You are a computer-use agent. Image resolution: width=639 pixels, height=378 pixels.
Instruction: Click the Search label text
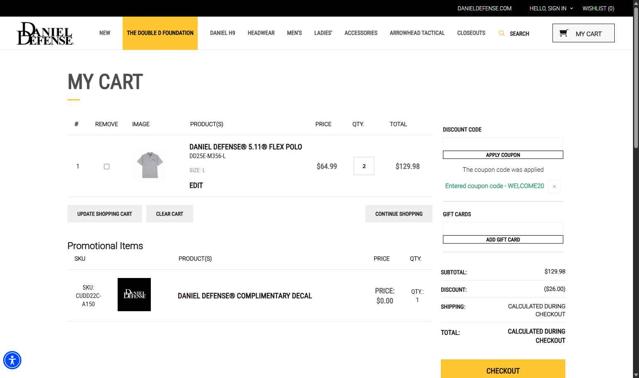tap(519, 33)
